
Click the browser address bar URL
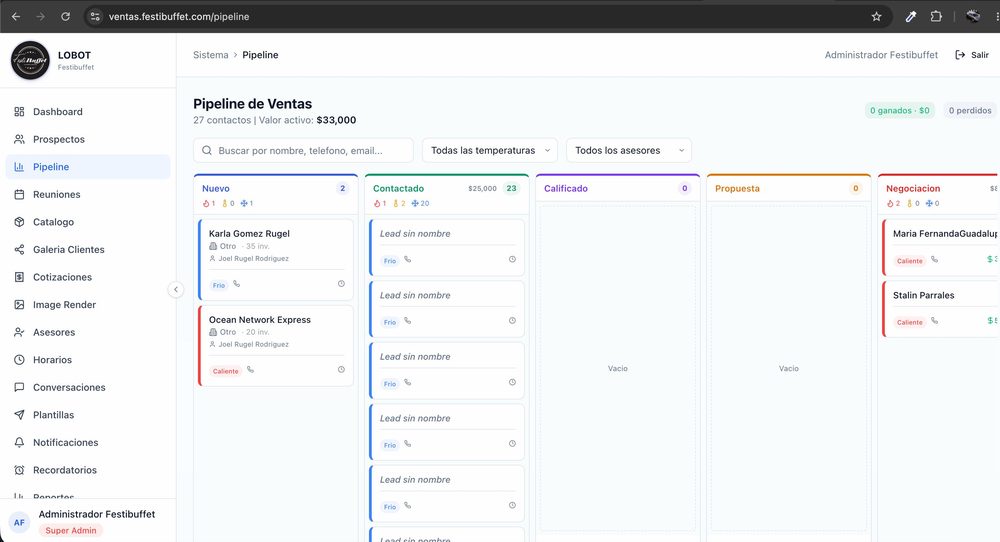(x=179, y=17)
